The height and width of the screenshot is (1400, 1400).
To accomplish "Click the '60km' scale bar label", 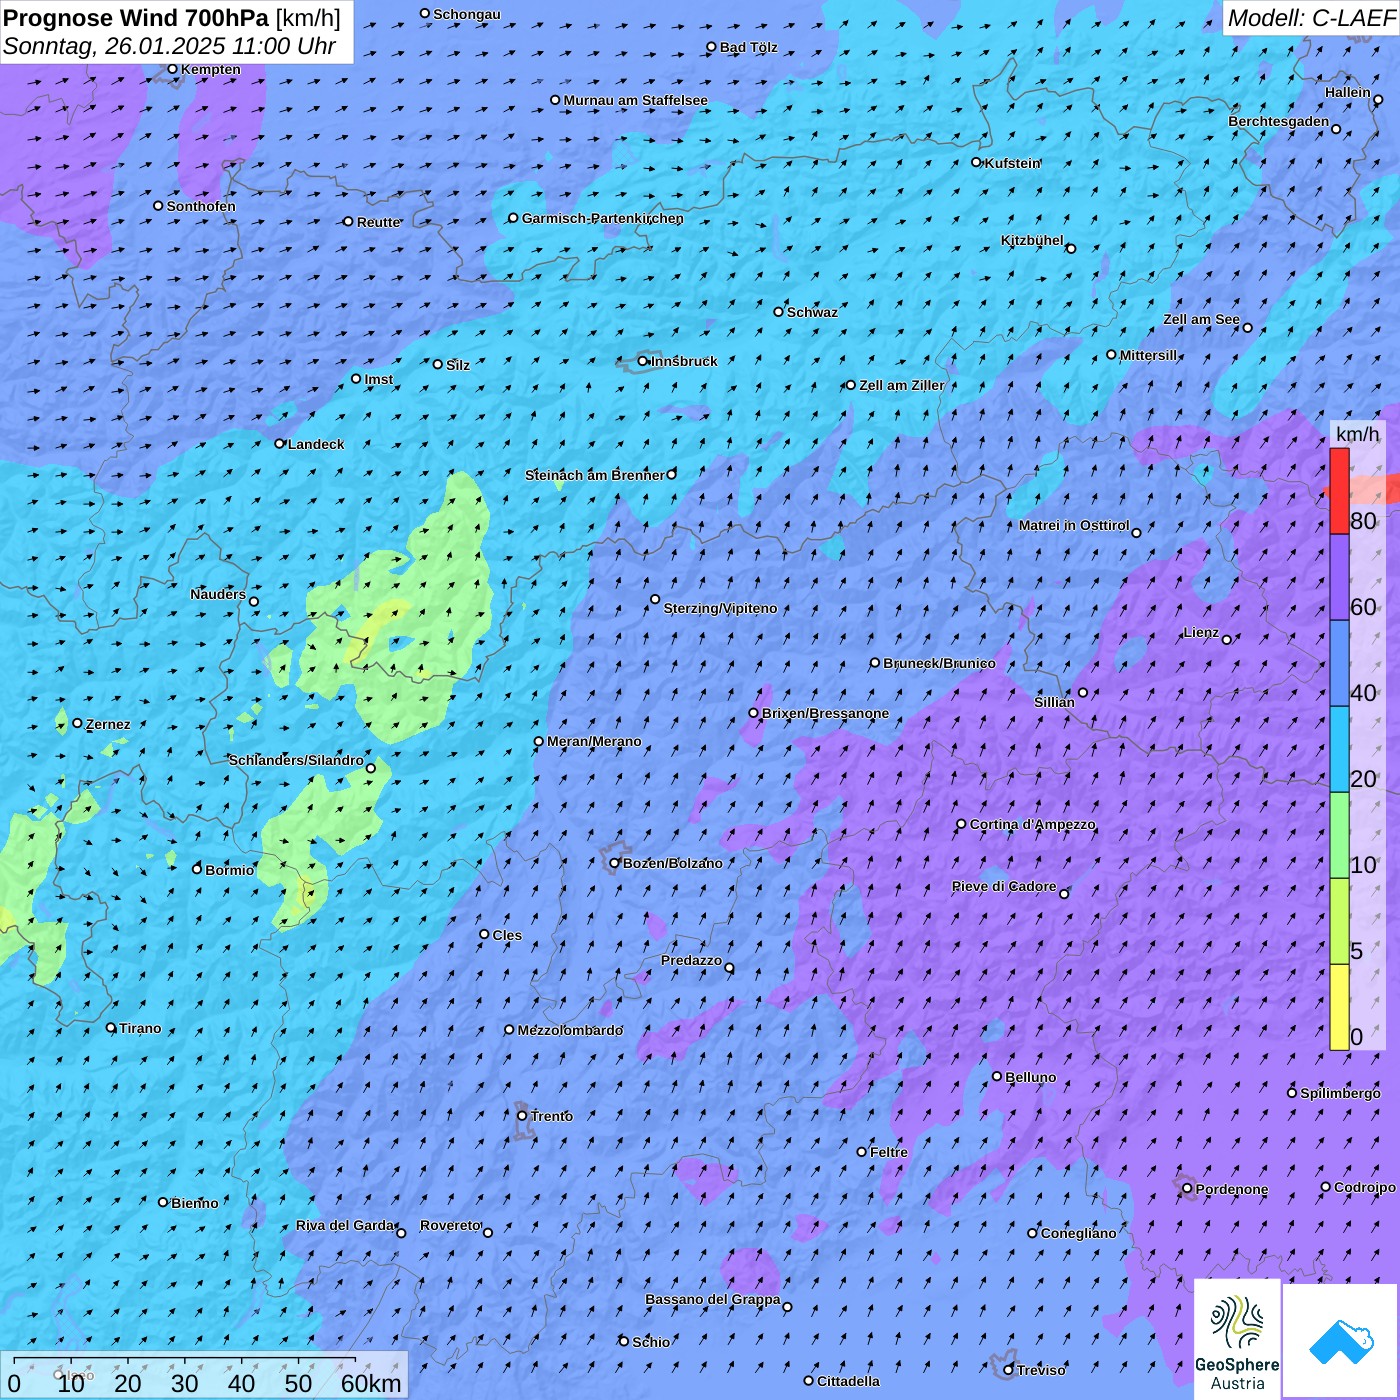I will tap(371, 1383).
